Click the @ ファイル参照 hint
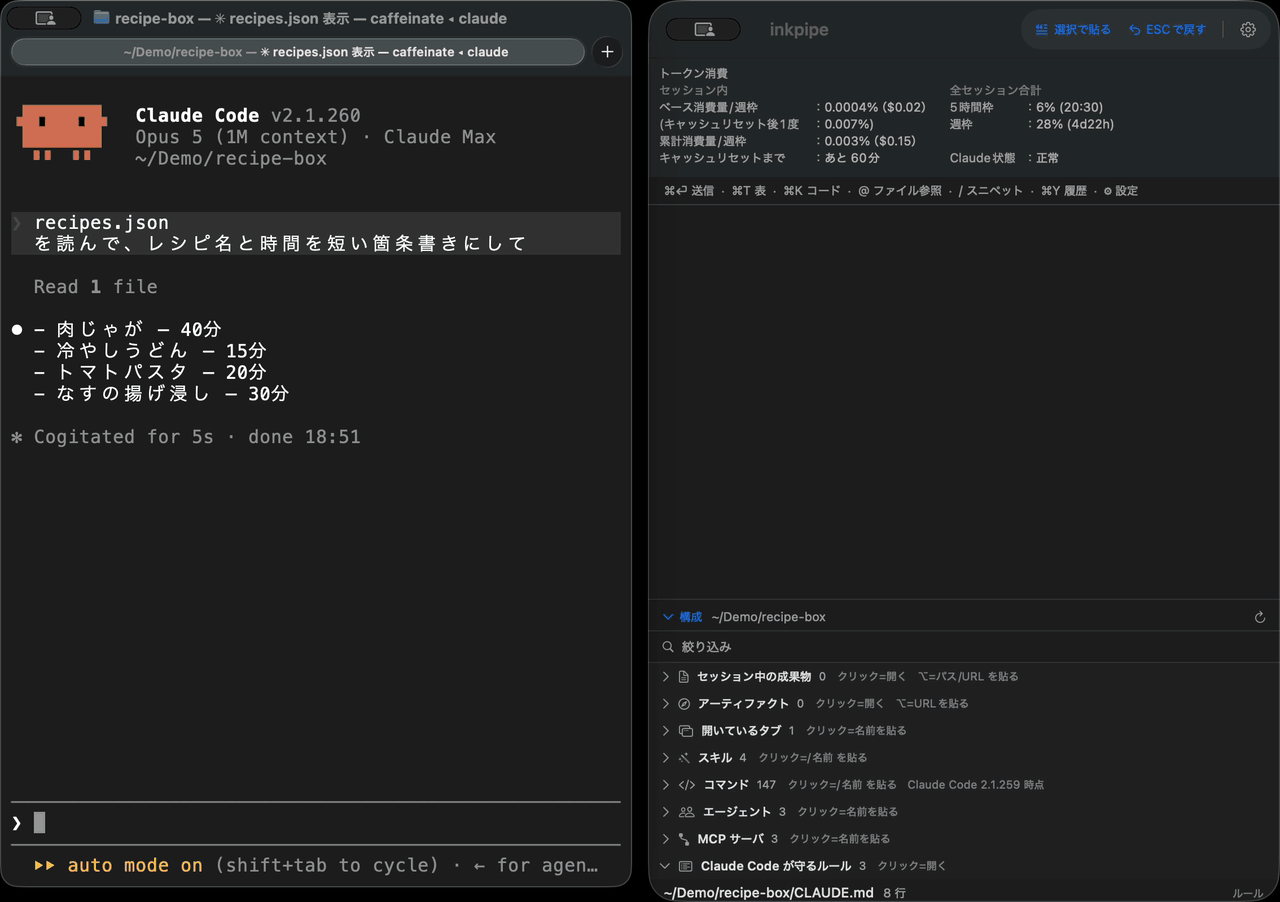This screenshot has height=902, width=1280. click(900, 191)
